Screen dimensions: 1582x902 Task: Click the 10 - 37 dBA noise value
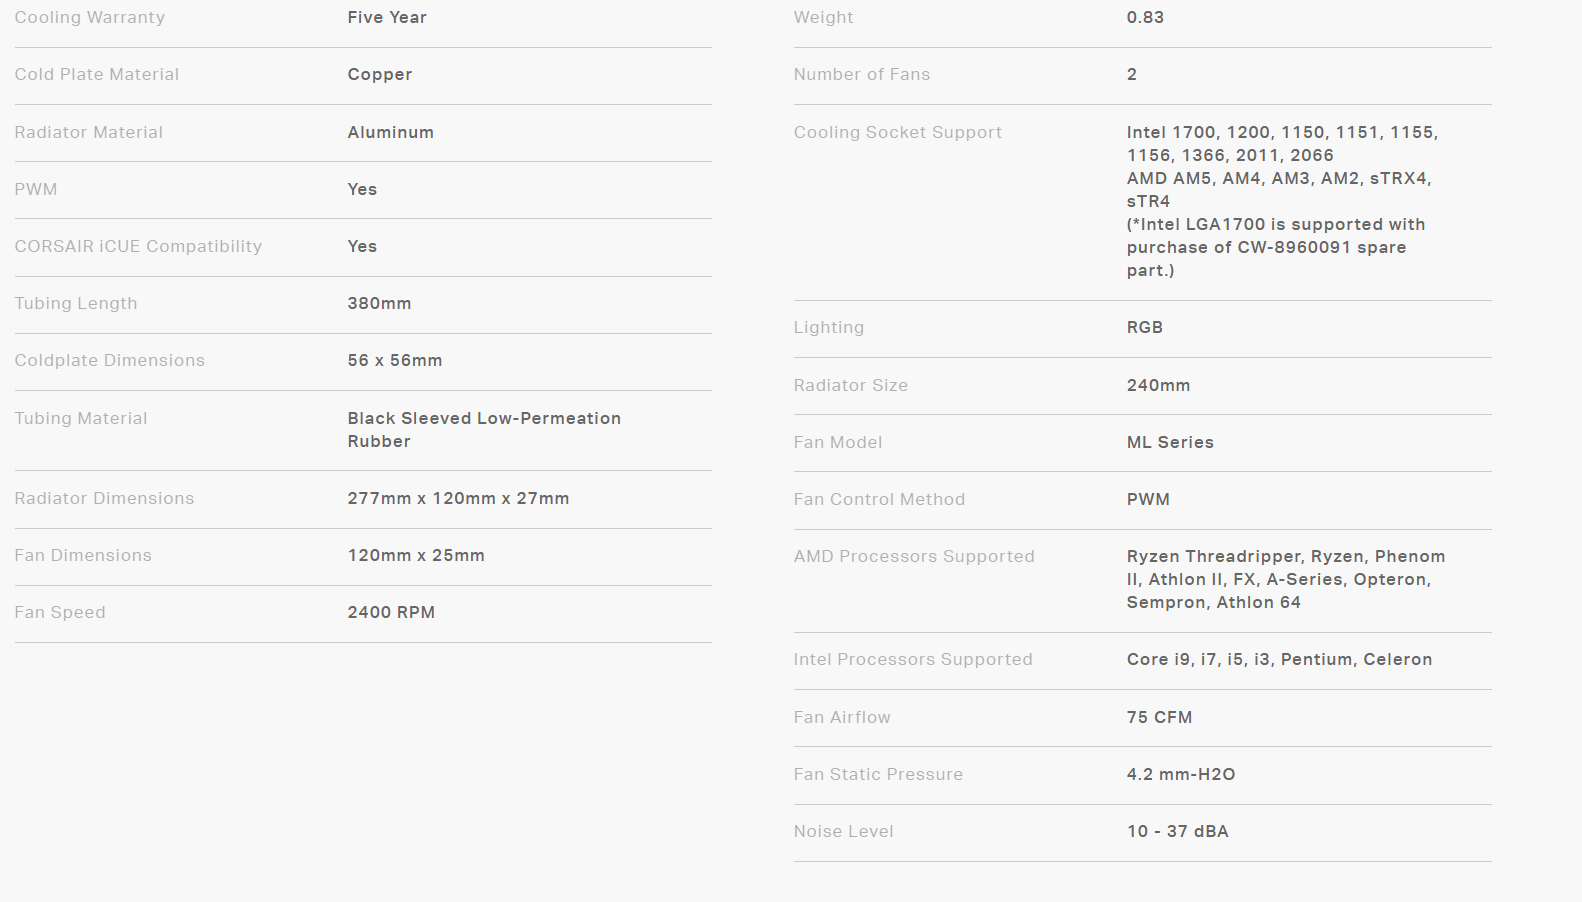[1178, 831]
